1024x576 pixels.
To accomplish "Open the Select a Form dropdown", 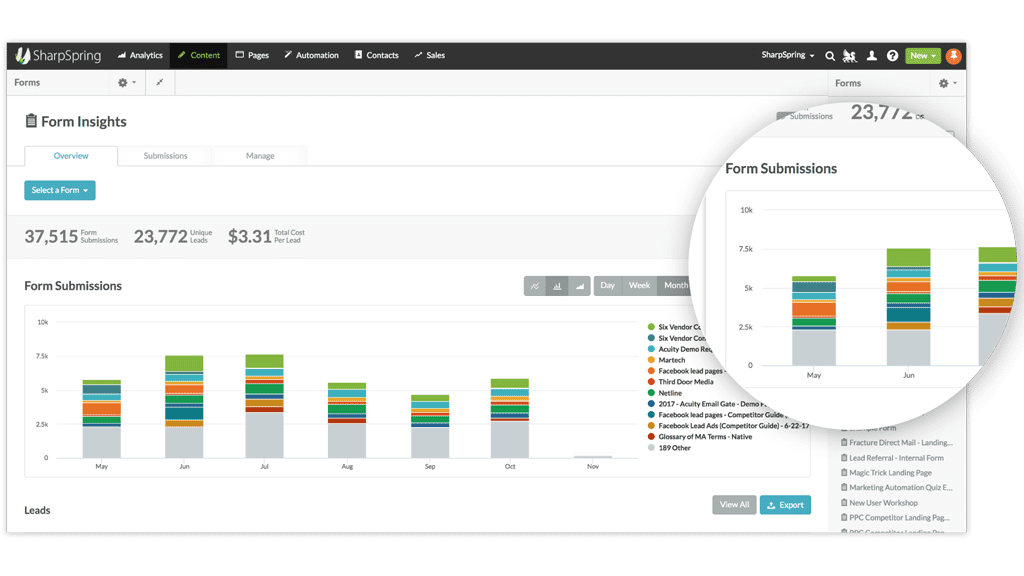I will tap(60, 190).
